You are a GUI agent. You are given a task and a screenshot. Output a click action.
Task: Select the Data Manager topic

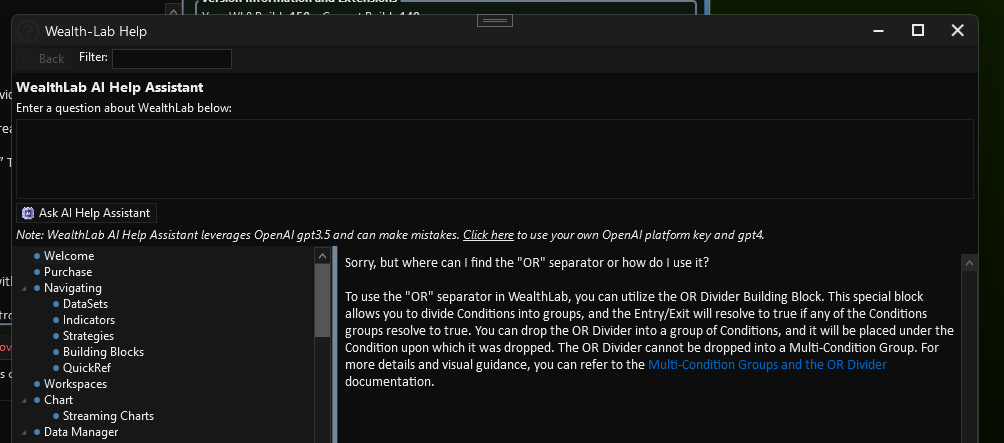[81, 432]
